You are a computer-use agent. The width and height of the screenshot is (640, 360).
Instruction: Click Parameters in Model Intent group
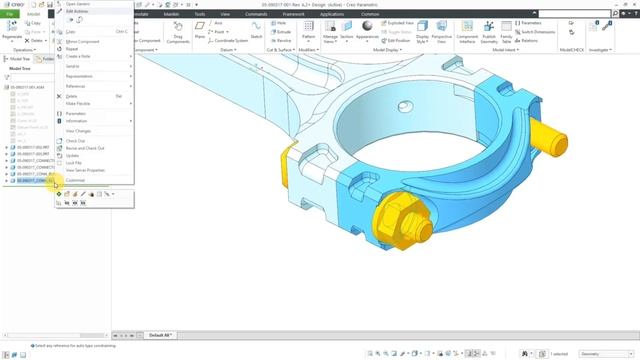point(528,23)
